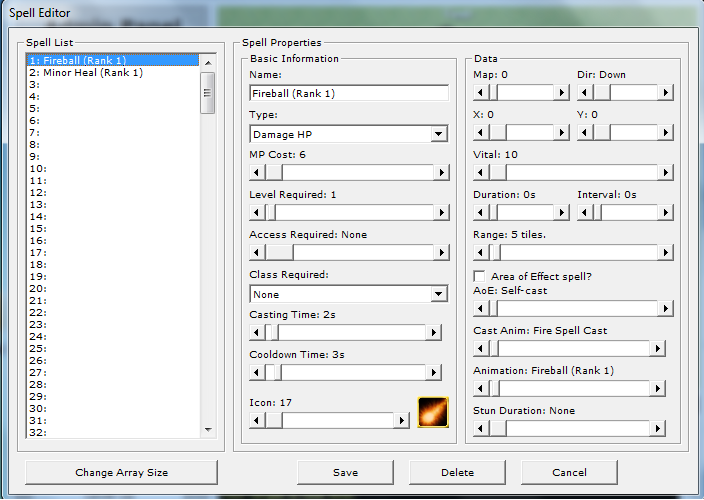Increase Duration with right arrow
The height and width of the screenshot is (500, 704).
click(561, 212)
